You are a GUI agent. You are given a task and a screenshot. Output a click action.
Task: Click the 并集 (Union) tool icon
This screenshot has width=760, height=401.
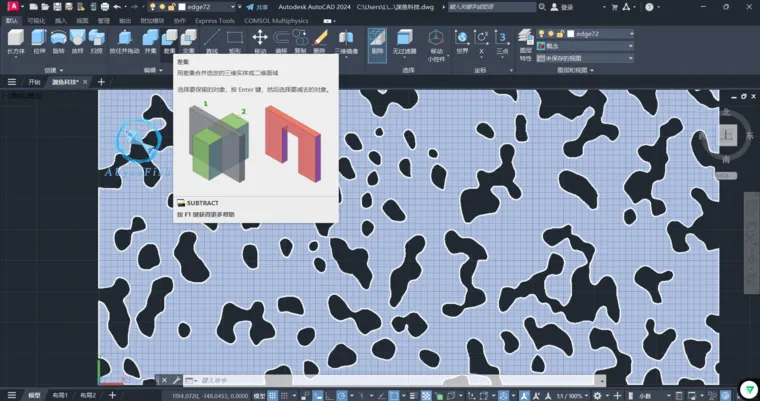click(x=150, y=41)
